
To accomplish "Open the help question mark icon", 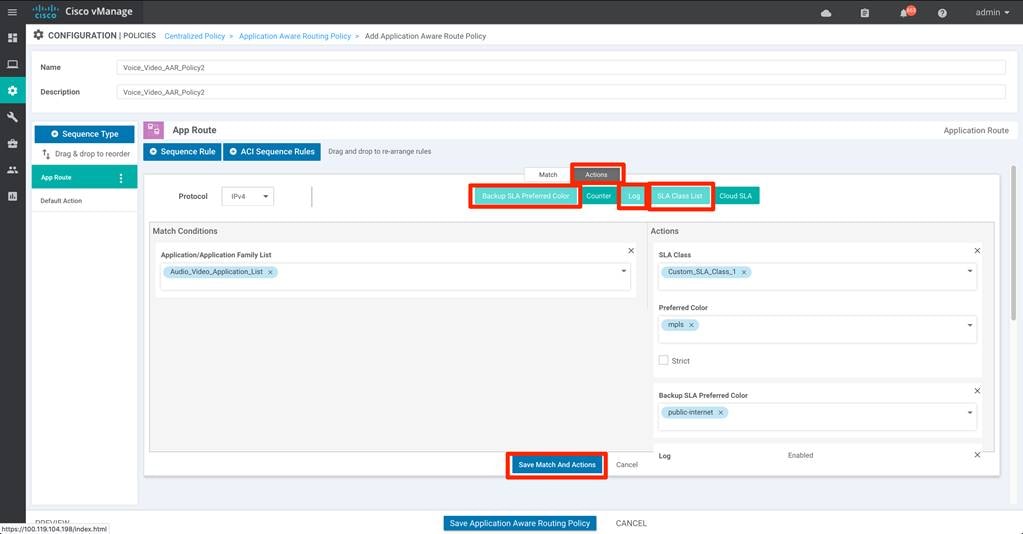I will [x=942, y=13].
